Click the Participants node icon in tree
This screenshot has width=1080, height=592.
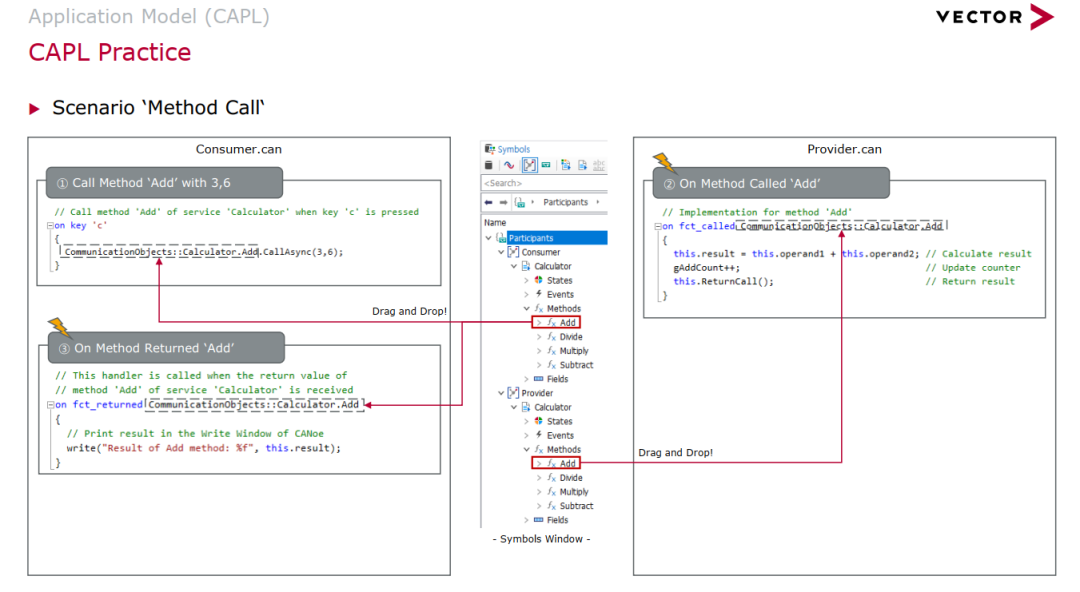pyautogui.click(x=501, y=238)
